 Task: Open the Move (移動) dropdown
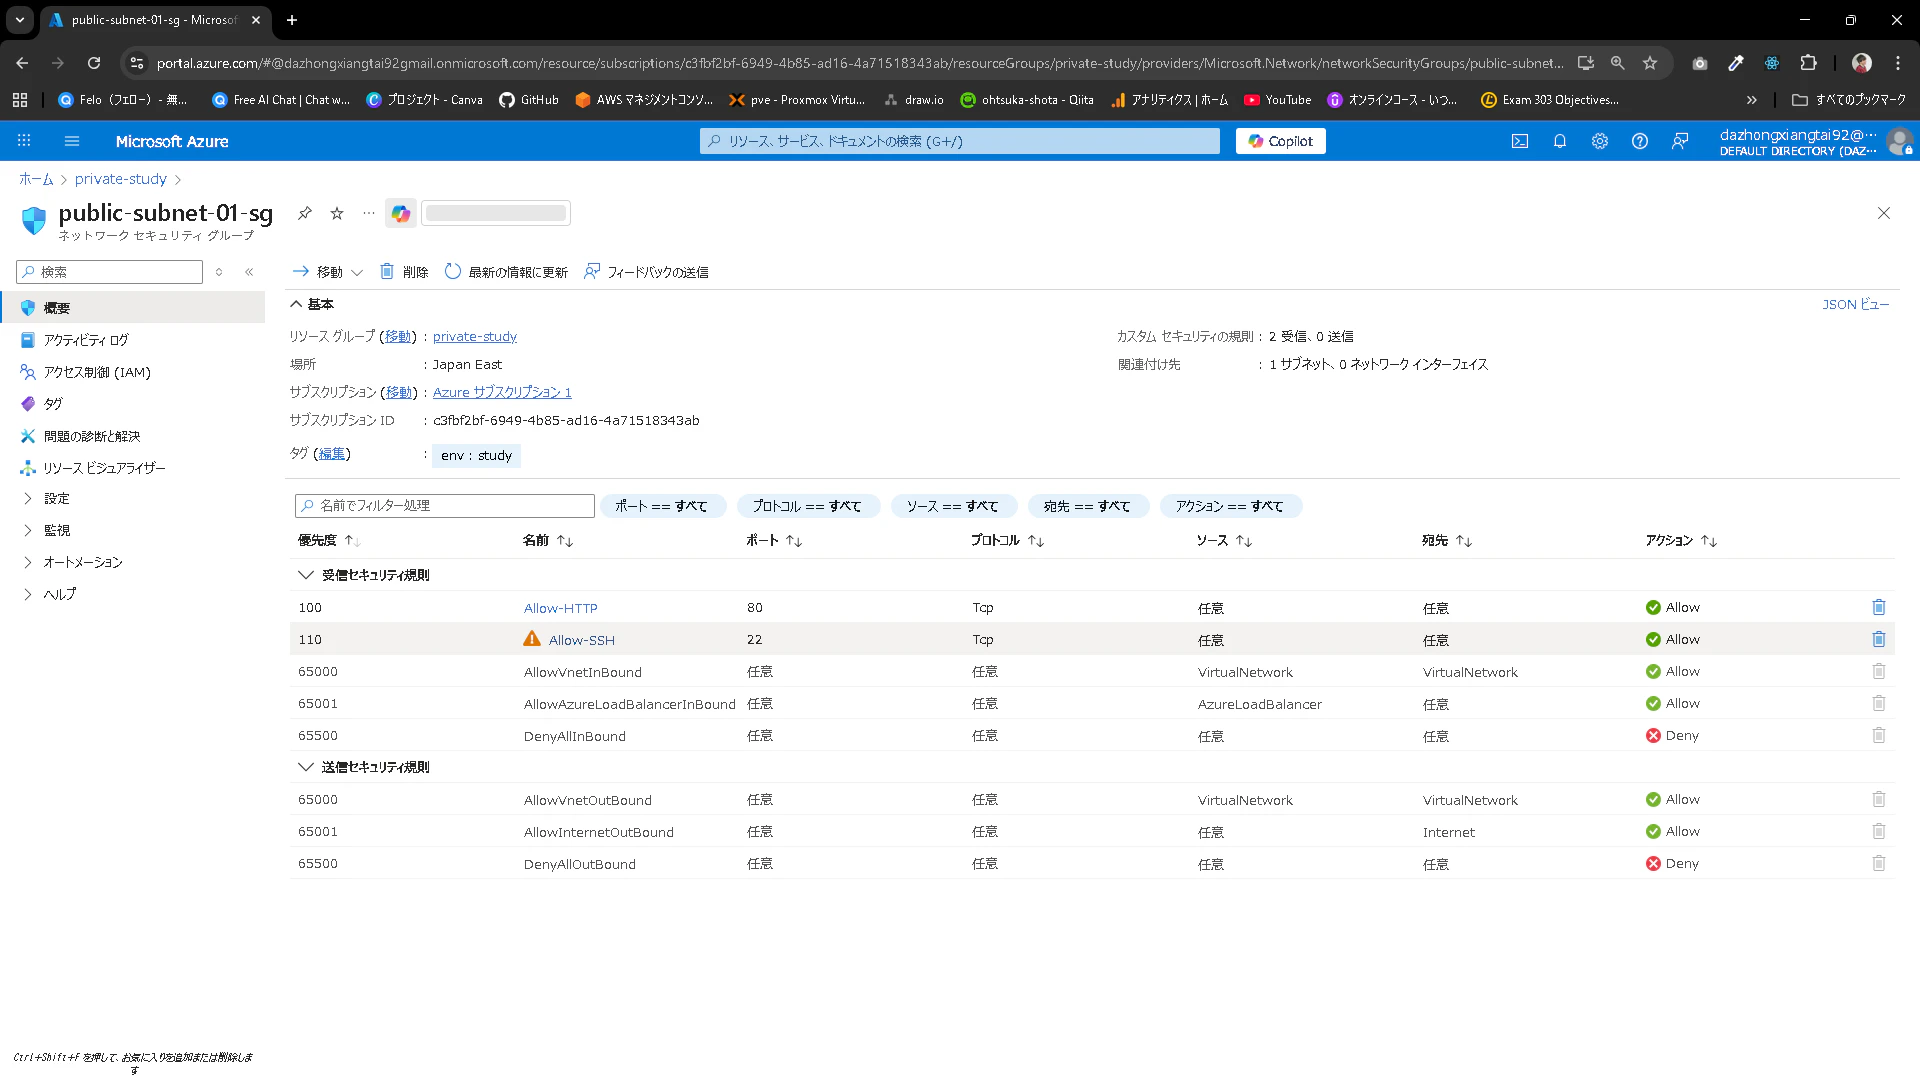tap(328, 272)
